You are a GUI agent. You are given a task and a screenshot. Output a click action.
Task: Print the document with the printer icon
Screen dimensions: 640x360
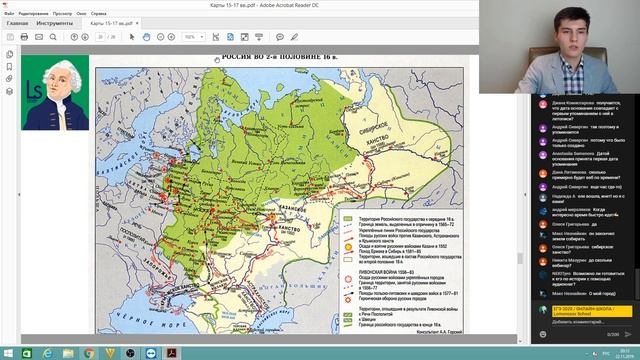(x=24, y=37)
